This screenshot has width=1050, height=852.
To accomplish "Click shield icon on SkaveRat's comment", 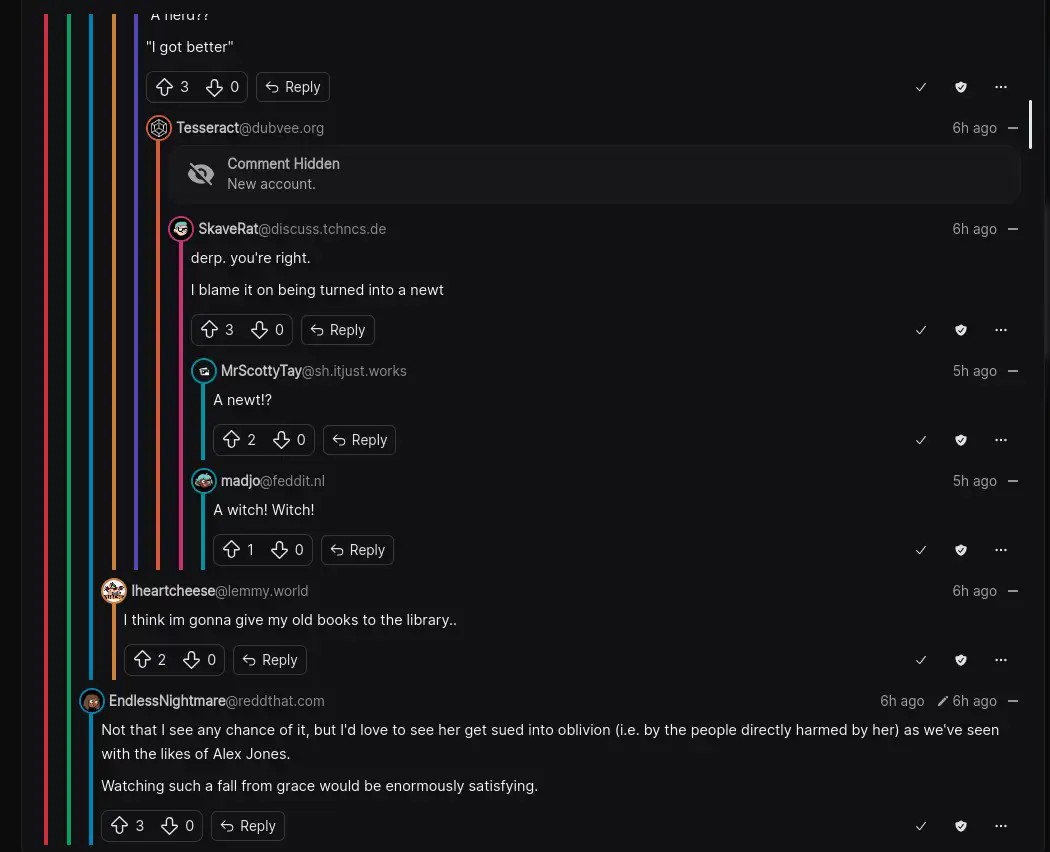I will coord(961,330).
